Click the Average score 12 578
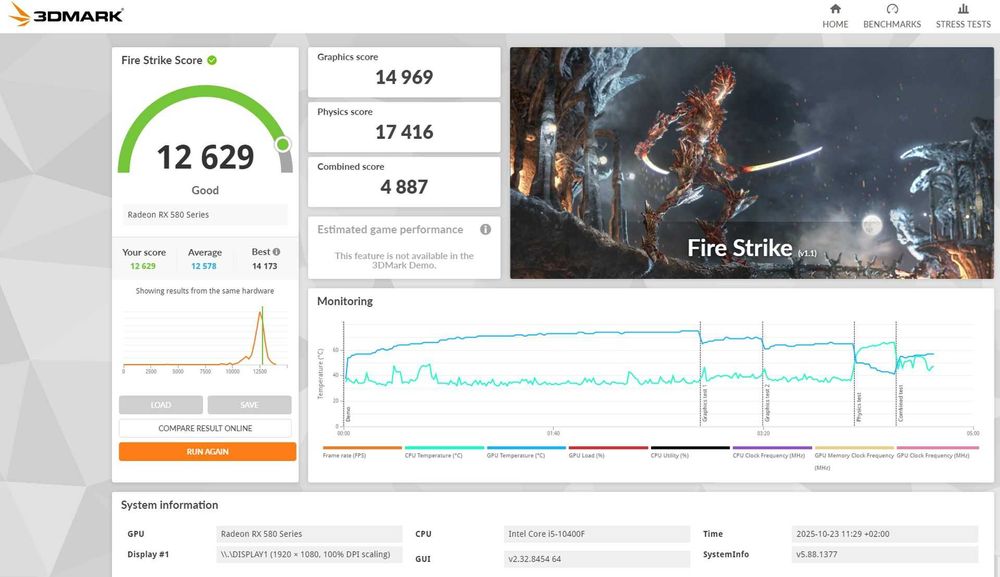 (x=204, y=267)
